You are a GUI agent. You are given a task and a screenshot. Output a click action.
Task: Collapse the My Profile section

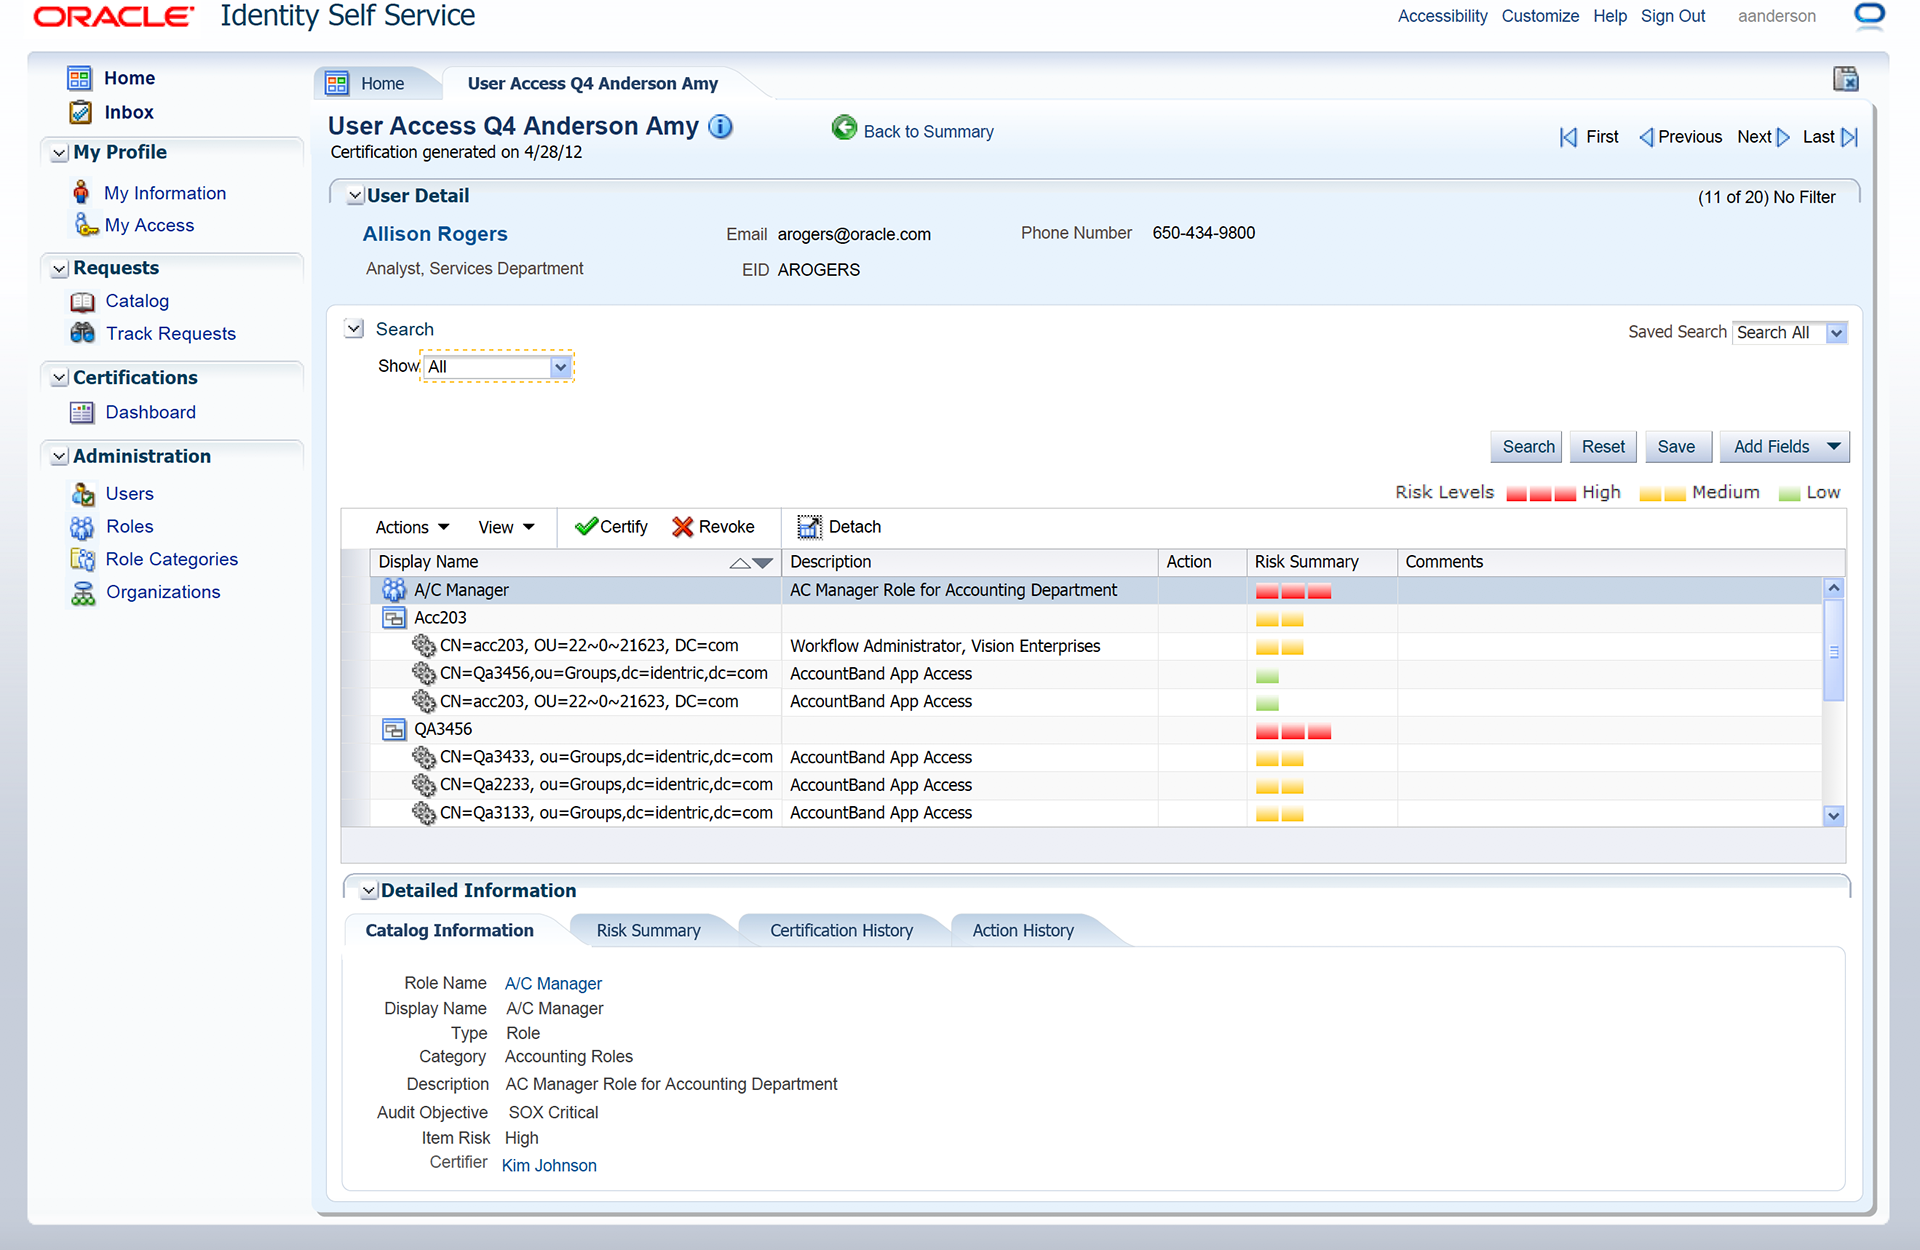(60, 153)
